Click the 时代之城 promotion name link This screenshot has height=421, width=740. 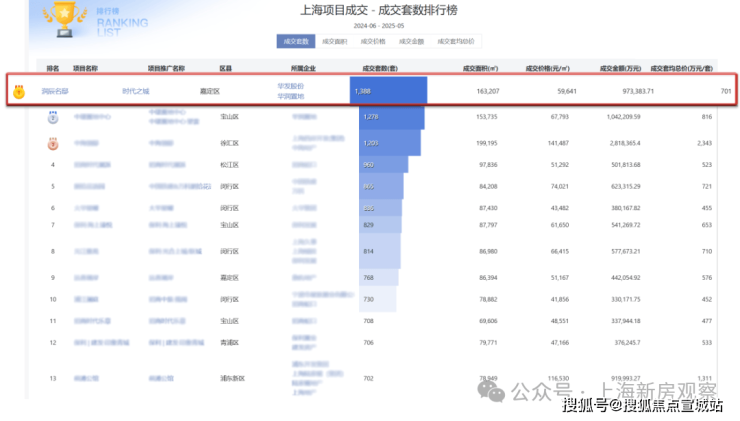tap(135, 91)
